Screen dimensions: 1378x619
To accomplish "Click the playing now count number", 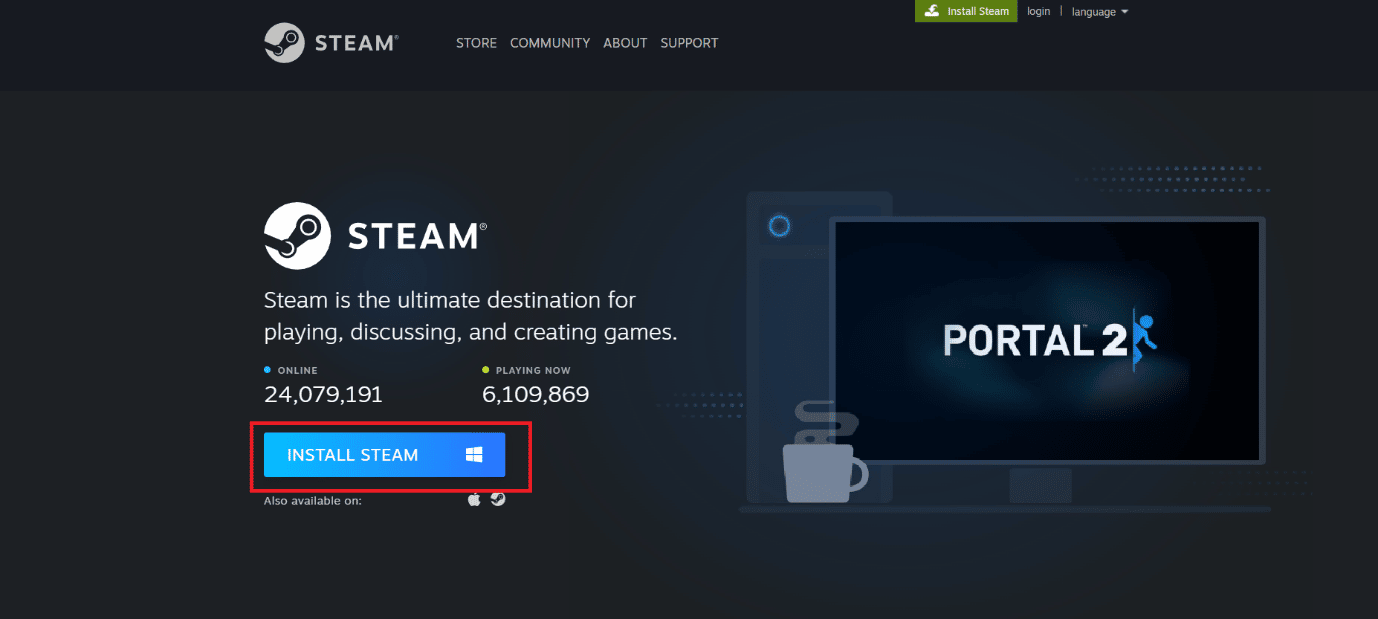I will point(536,394).
